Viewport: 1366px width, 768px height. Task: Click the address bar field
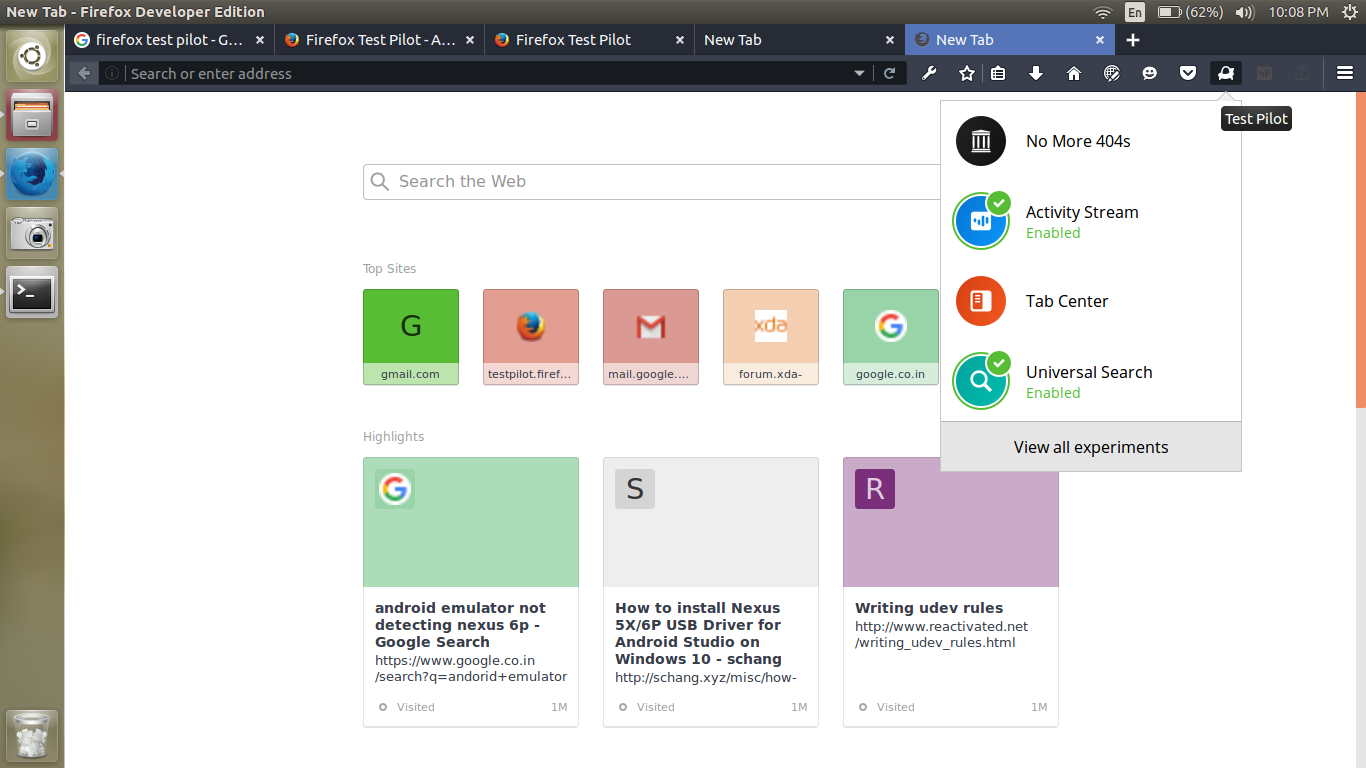pos(488,73)
